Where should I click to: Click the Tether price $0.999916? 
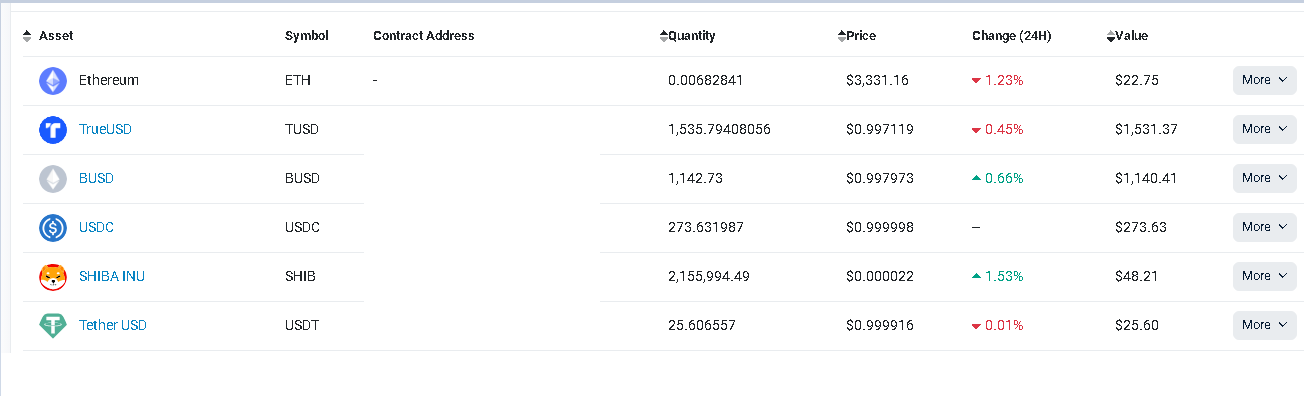click(880, 325)
